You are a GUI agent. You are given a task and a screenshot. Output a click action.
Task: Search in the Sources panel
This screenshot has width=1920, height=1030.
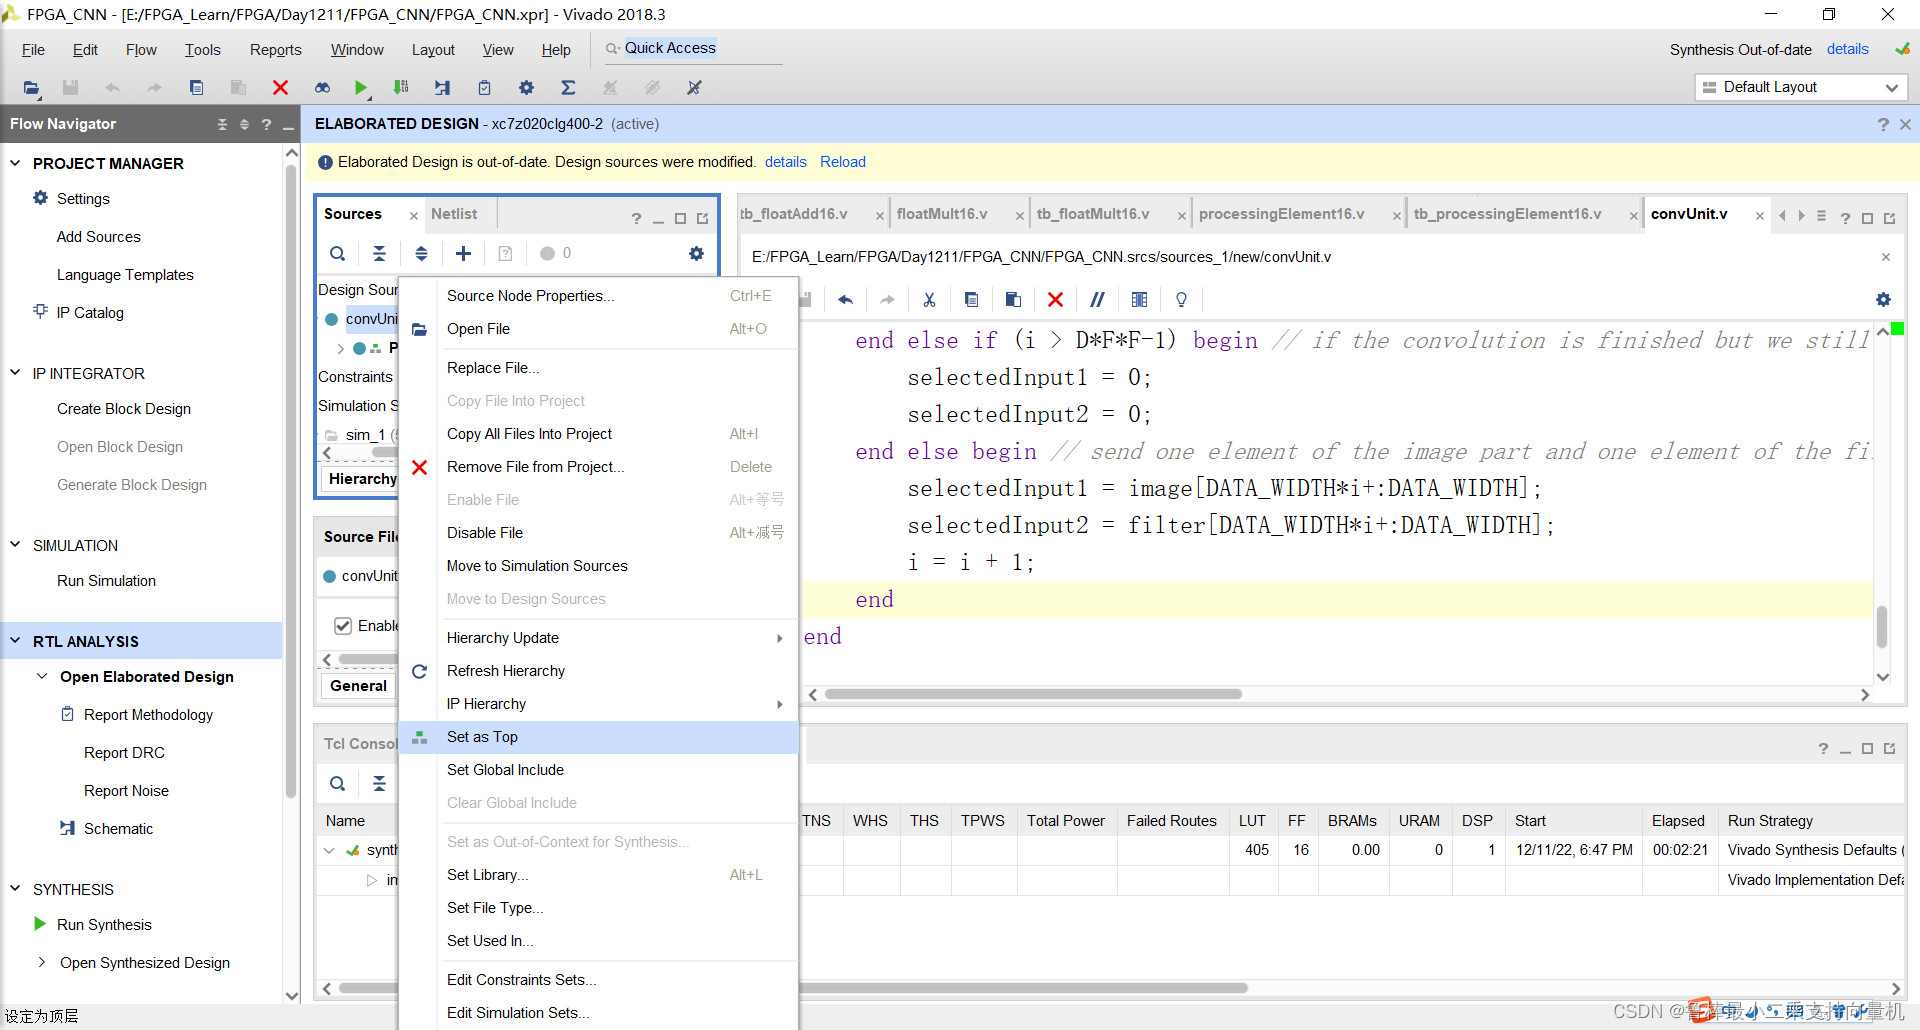coord(338,254)
